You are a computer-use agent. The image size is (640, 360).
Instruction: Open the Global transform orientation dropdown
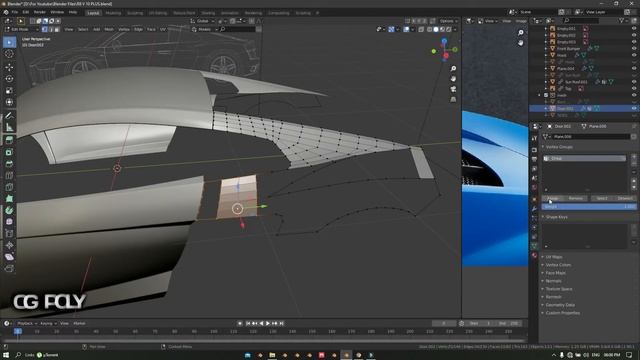coord(203,21)
